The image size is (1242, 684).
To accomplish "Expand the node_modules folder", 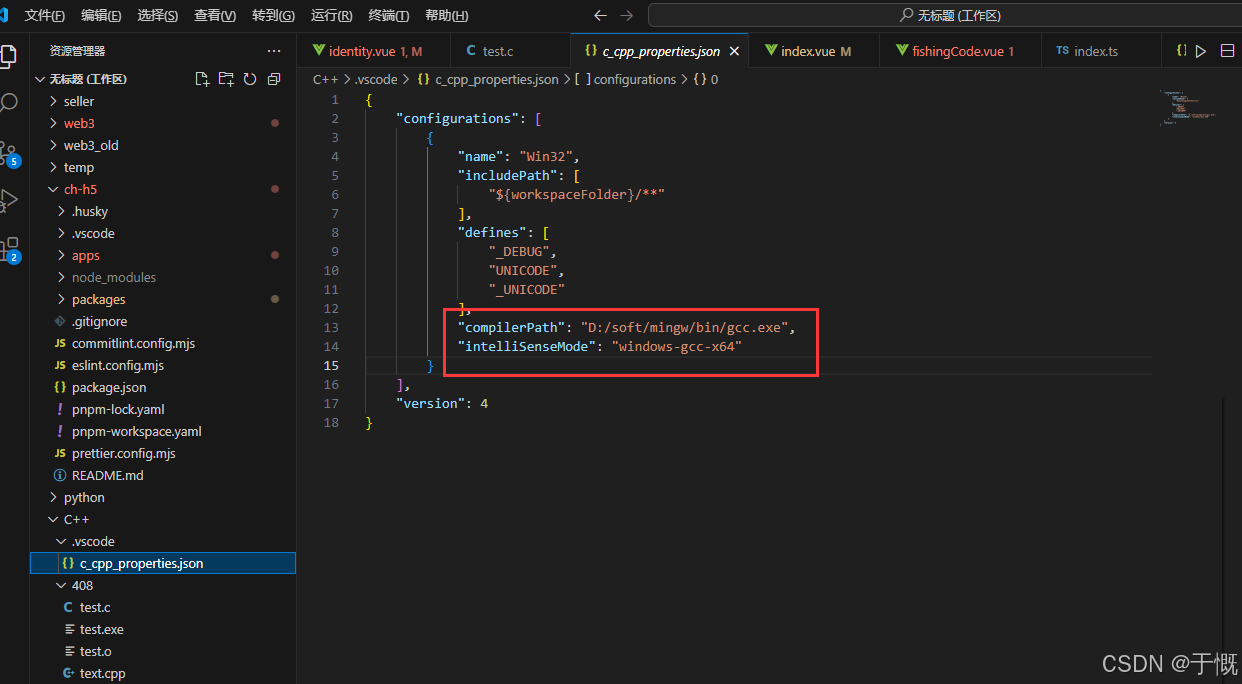I will 113,277.
